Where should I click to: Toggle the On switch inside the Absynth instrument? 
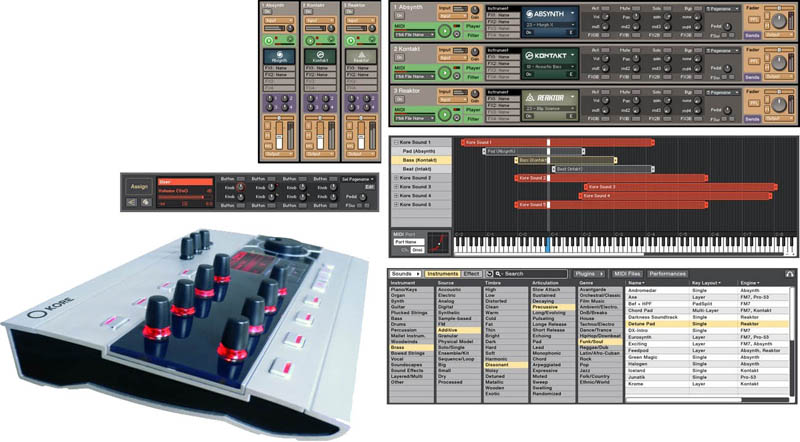(529, 33)
